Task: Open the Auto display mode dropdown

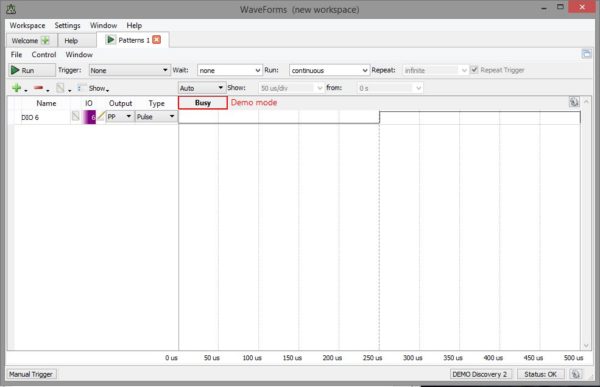Action: point(202,88)
